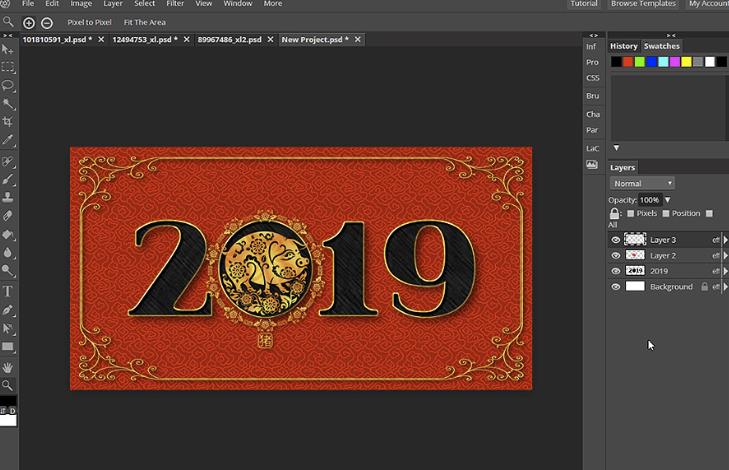Open the Swatches panel menu triangle
The image size is (729, 470).
click(x=616, y=148)
